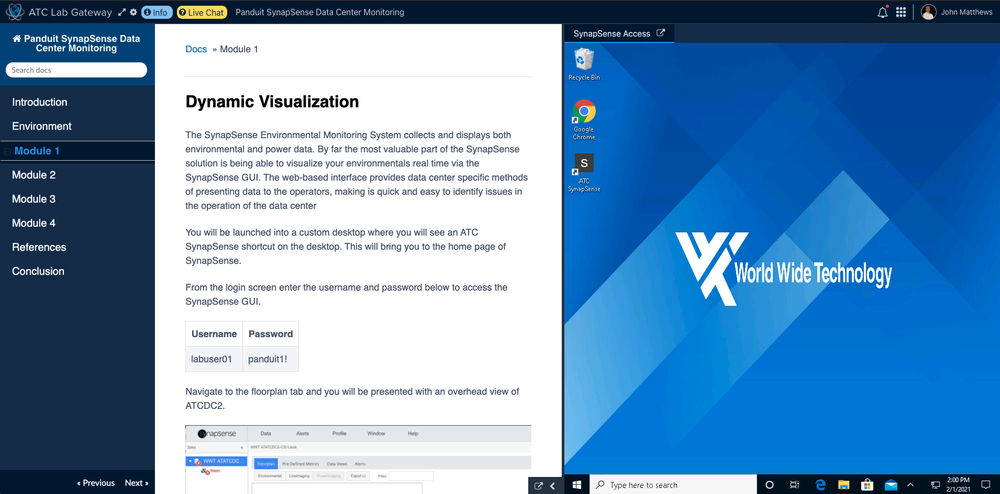Open John Matthews user menu
1000x494 pixels.
tap(956, 12)
